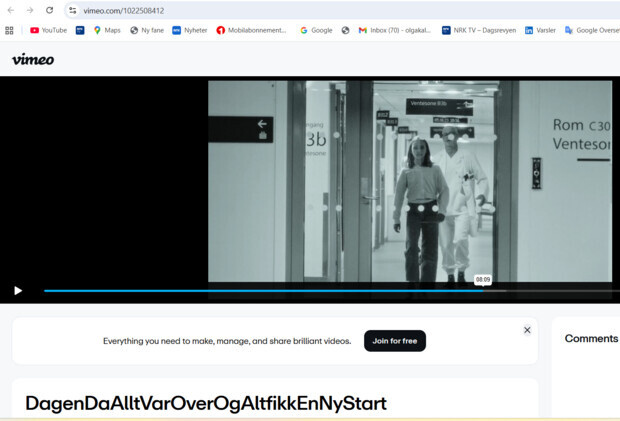Click the video progress bar
Image resolution: width=620 pixels, height=421 pixels.
[x=300, y=291]
